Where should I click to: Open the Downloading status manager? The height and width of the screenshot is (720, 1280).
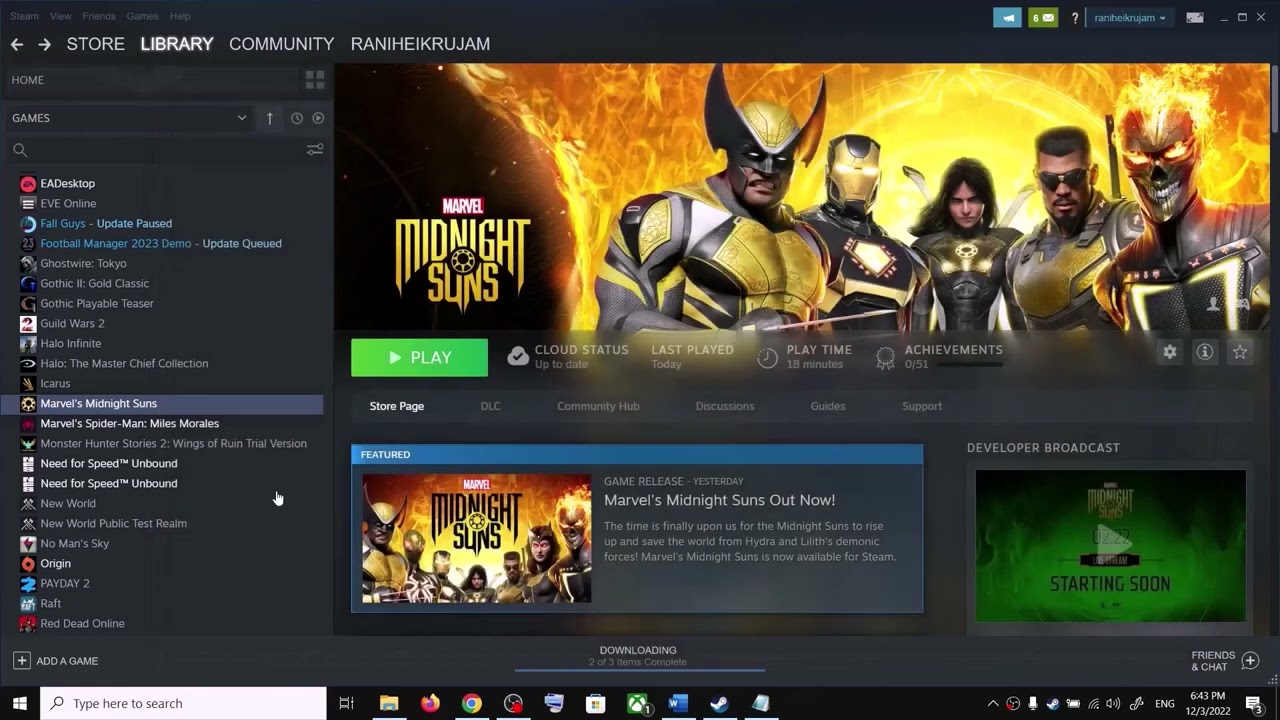pyautogui.click(x=638, y=656)
